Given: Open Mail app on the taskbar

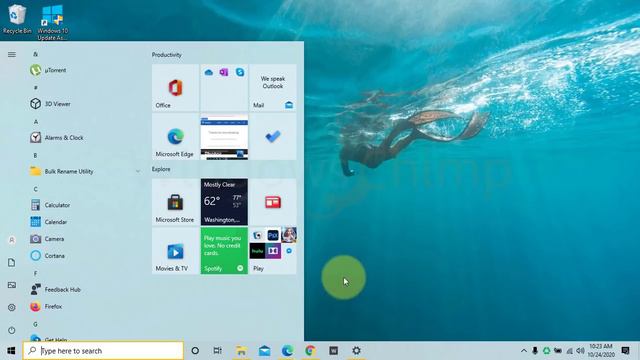Looking at the screenshot, I should coord(264,351).
